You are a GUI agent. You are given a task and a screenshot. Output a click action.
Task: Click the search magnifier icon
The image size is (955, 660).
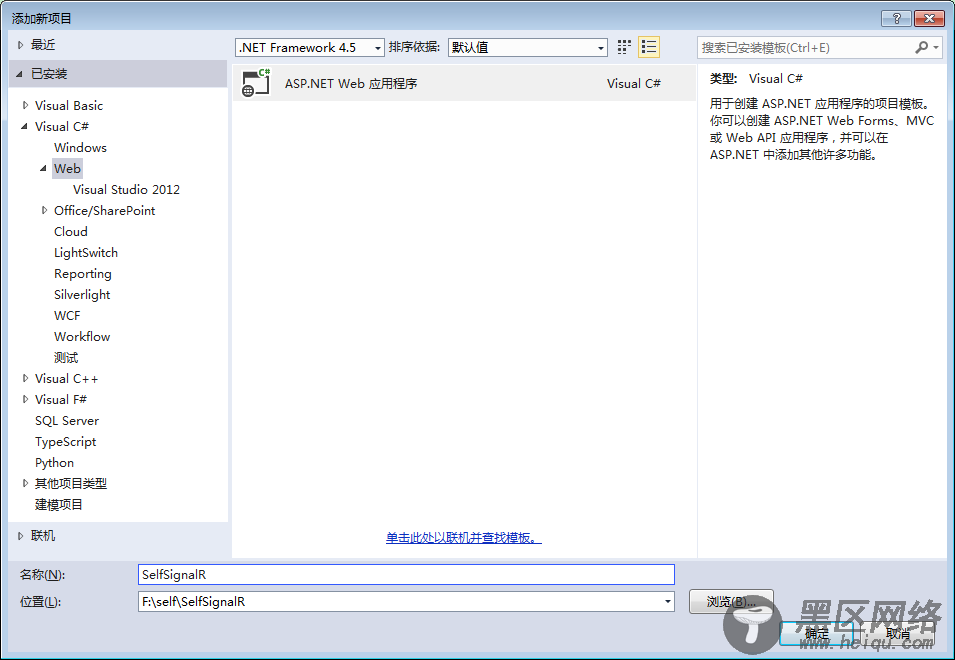[921, 47]
